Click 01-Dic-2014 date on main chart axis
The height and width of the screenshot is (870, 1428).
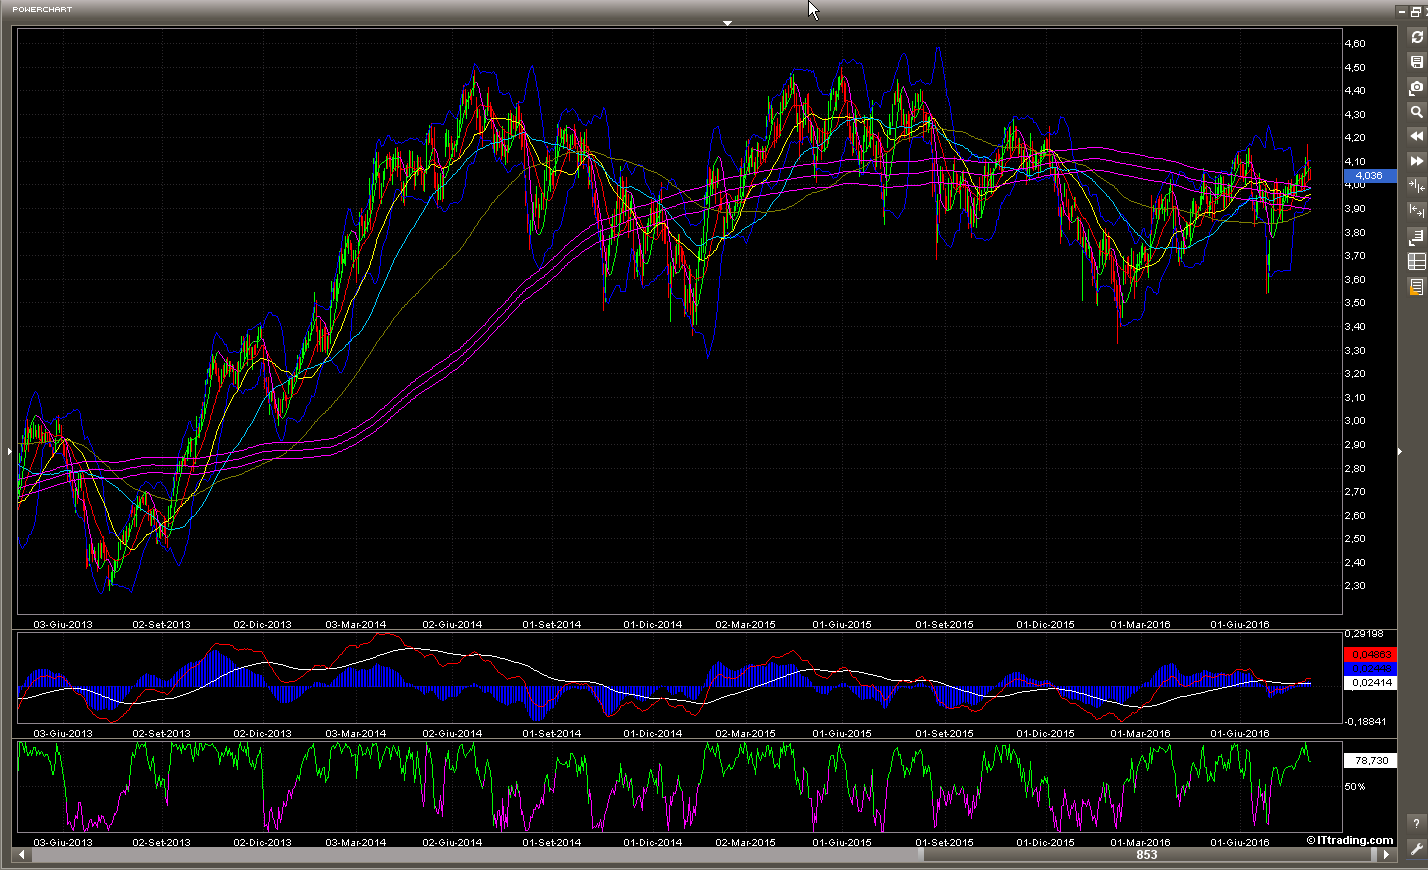653,625
